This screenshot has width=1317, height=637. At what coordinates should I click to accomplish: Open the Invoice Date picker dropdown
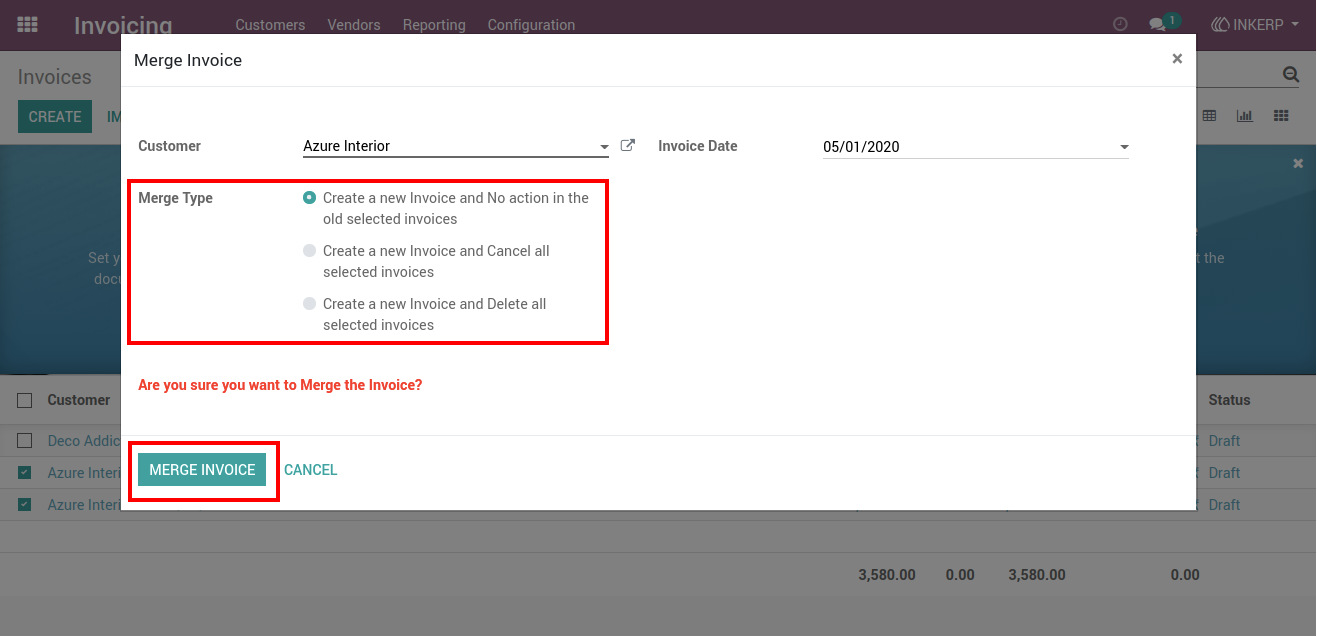1124,147
